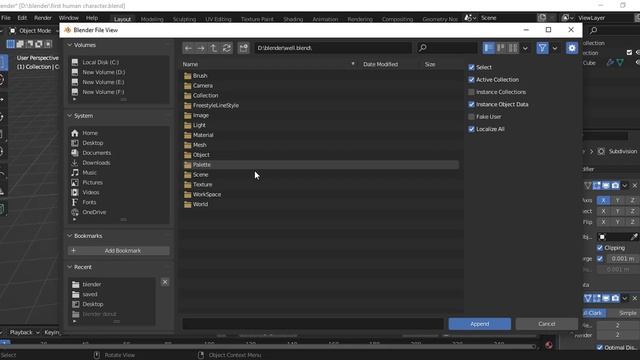Image resolution: width=640 pixels, height=360 pixels.
Task: Refresh the file list icon
Action: (227, 48)
